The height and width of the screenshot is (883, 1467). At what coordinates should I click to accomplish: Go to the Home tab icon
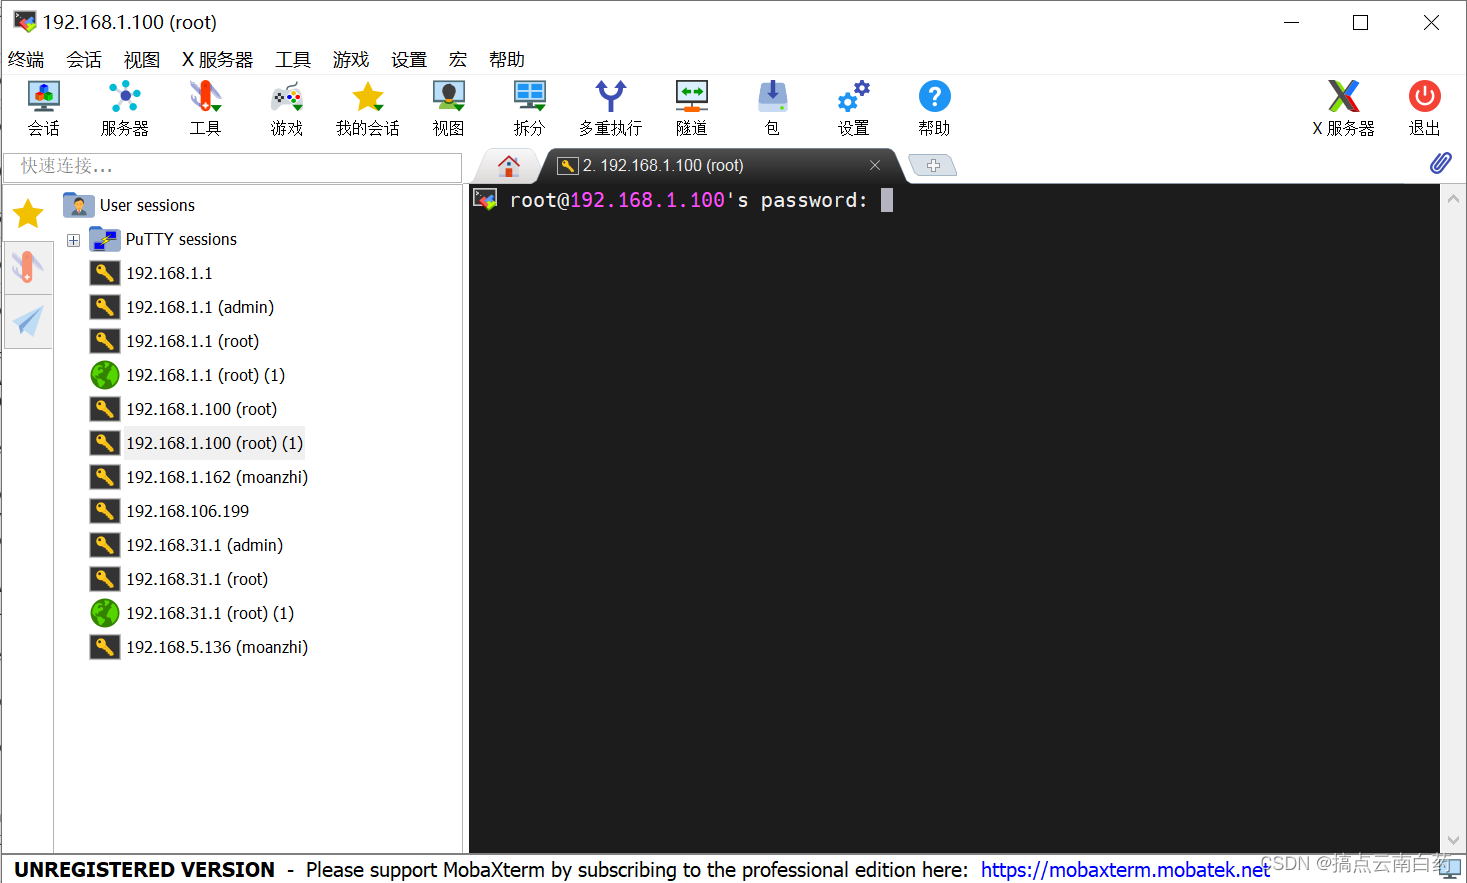509,165
